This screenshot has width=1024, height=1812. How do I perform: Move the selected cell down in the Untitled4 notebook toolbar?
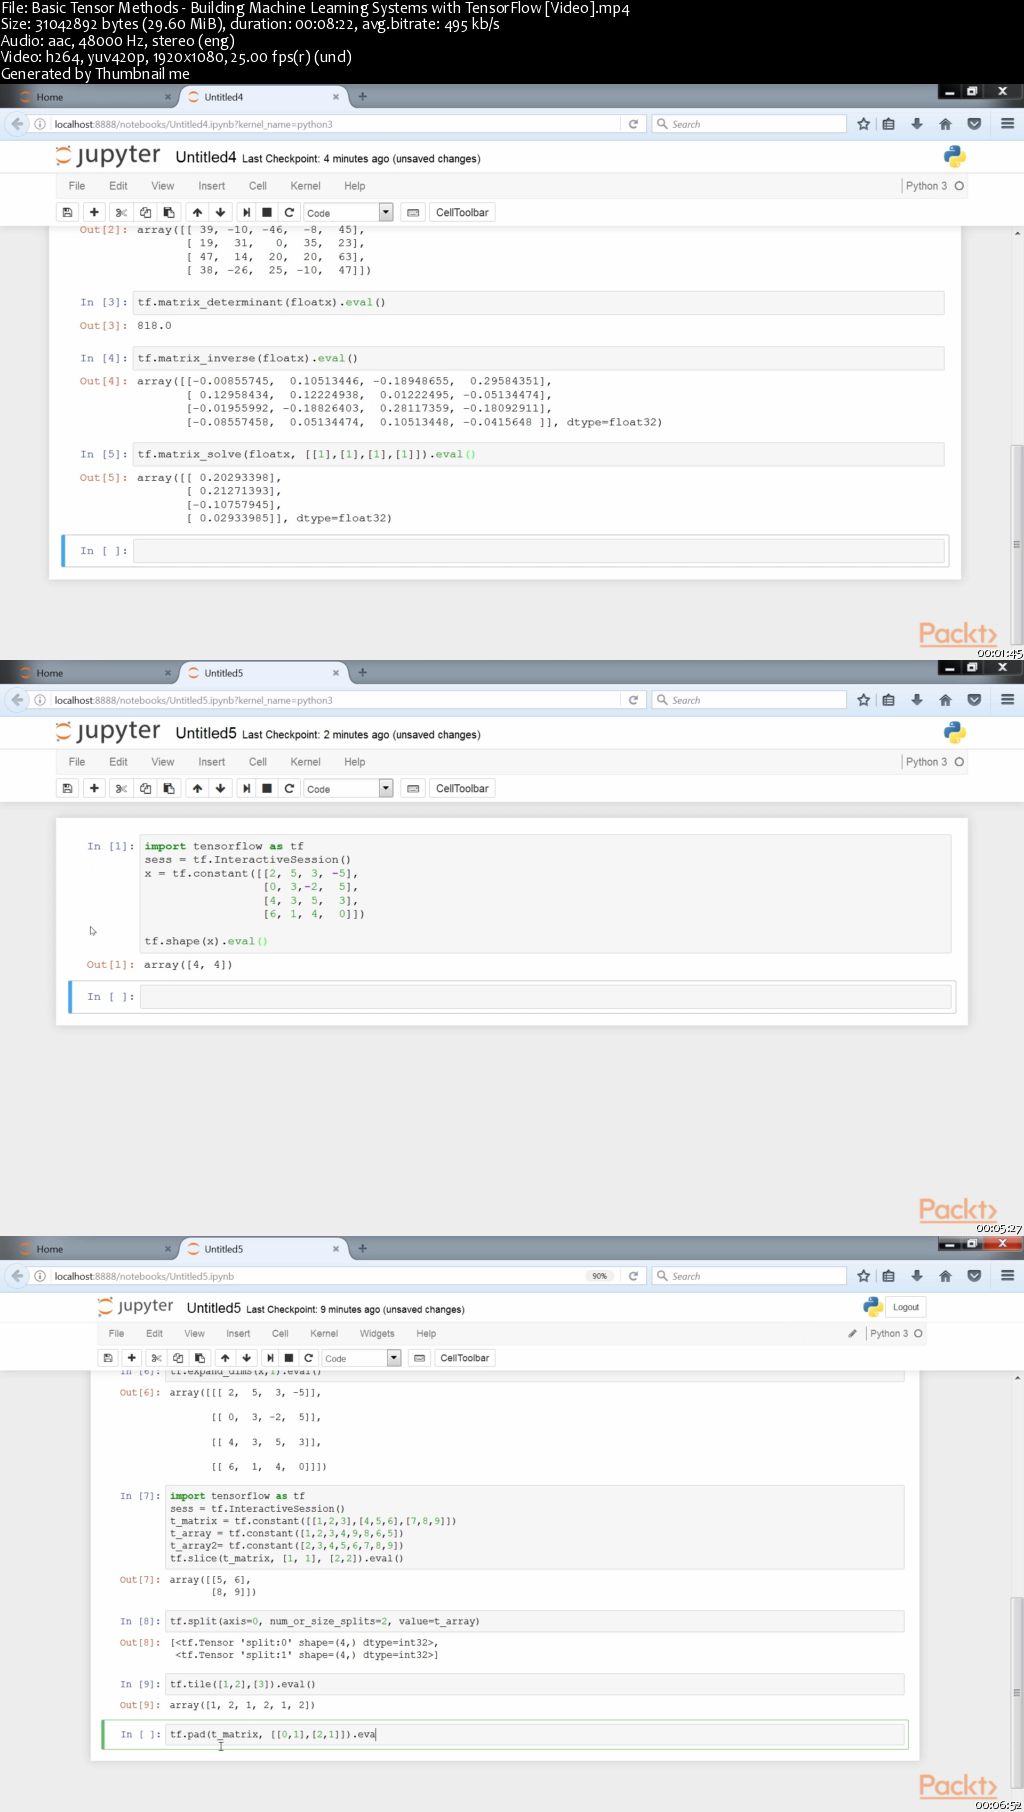coord(221,212)
